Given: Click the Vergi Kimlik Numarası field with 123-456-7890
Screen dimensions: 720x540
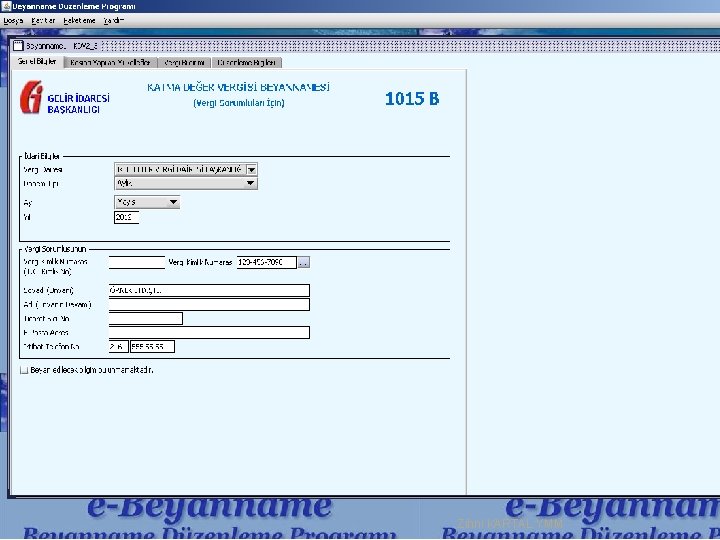Looking at the screenshot, I should click(267, 262).
